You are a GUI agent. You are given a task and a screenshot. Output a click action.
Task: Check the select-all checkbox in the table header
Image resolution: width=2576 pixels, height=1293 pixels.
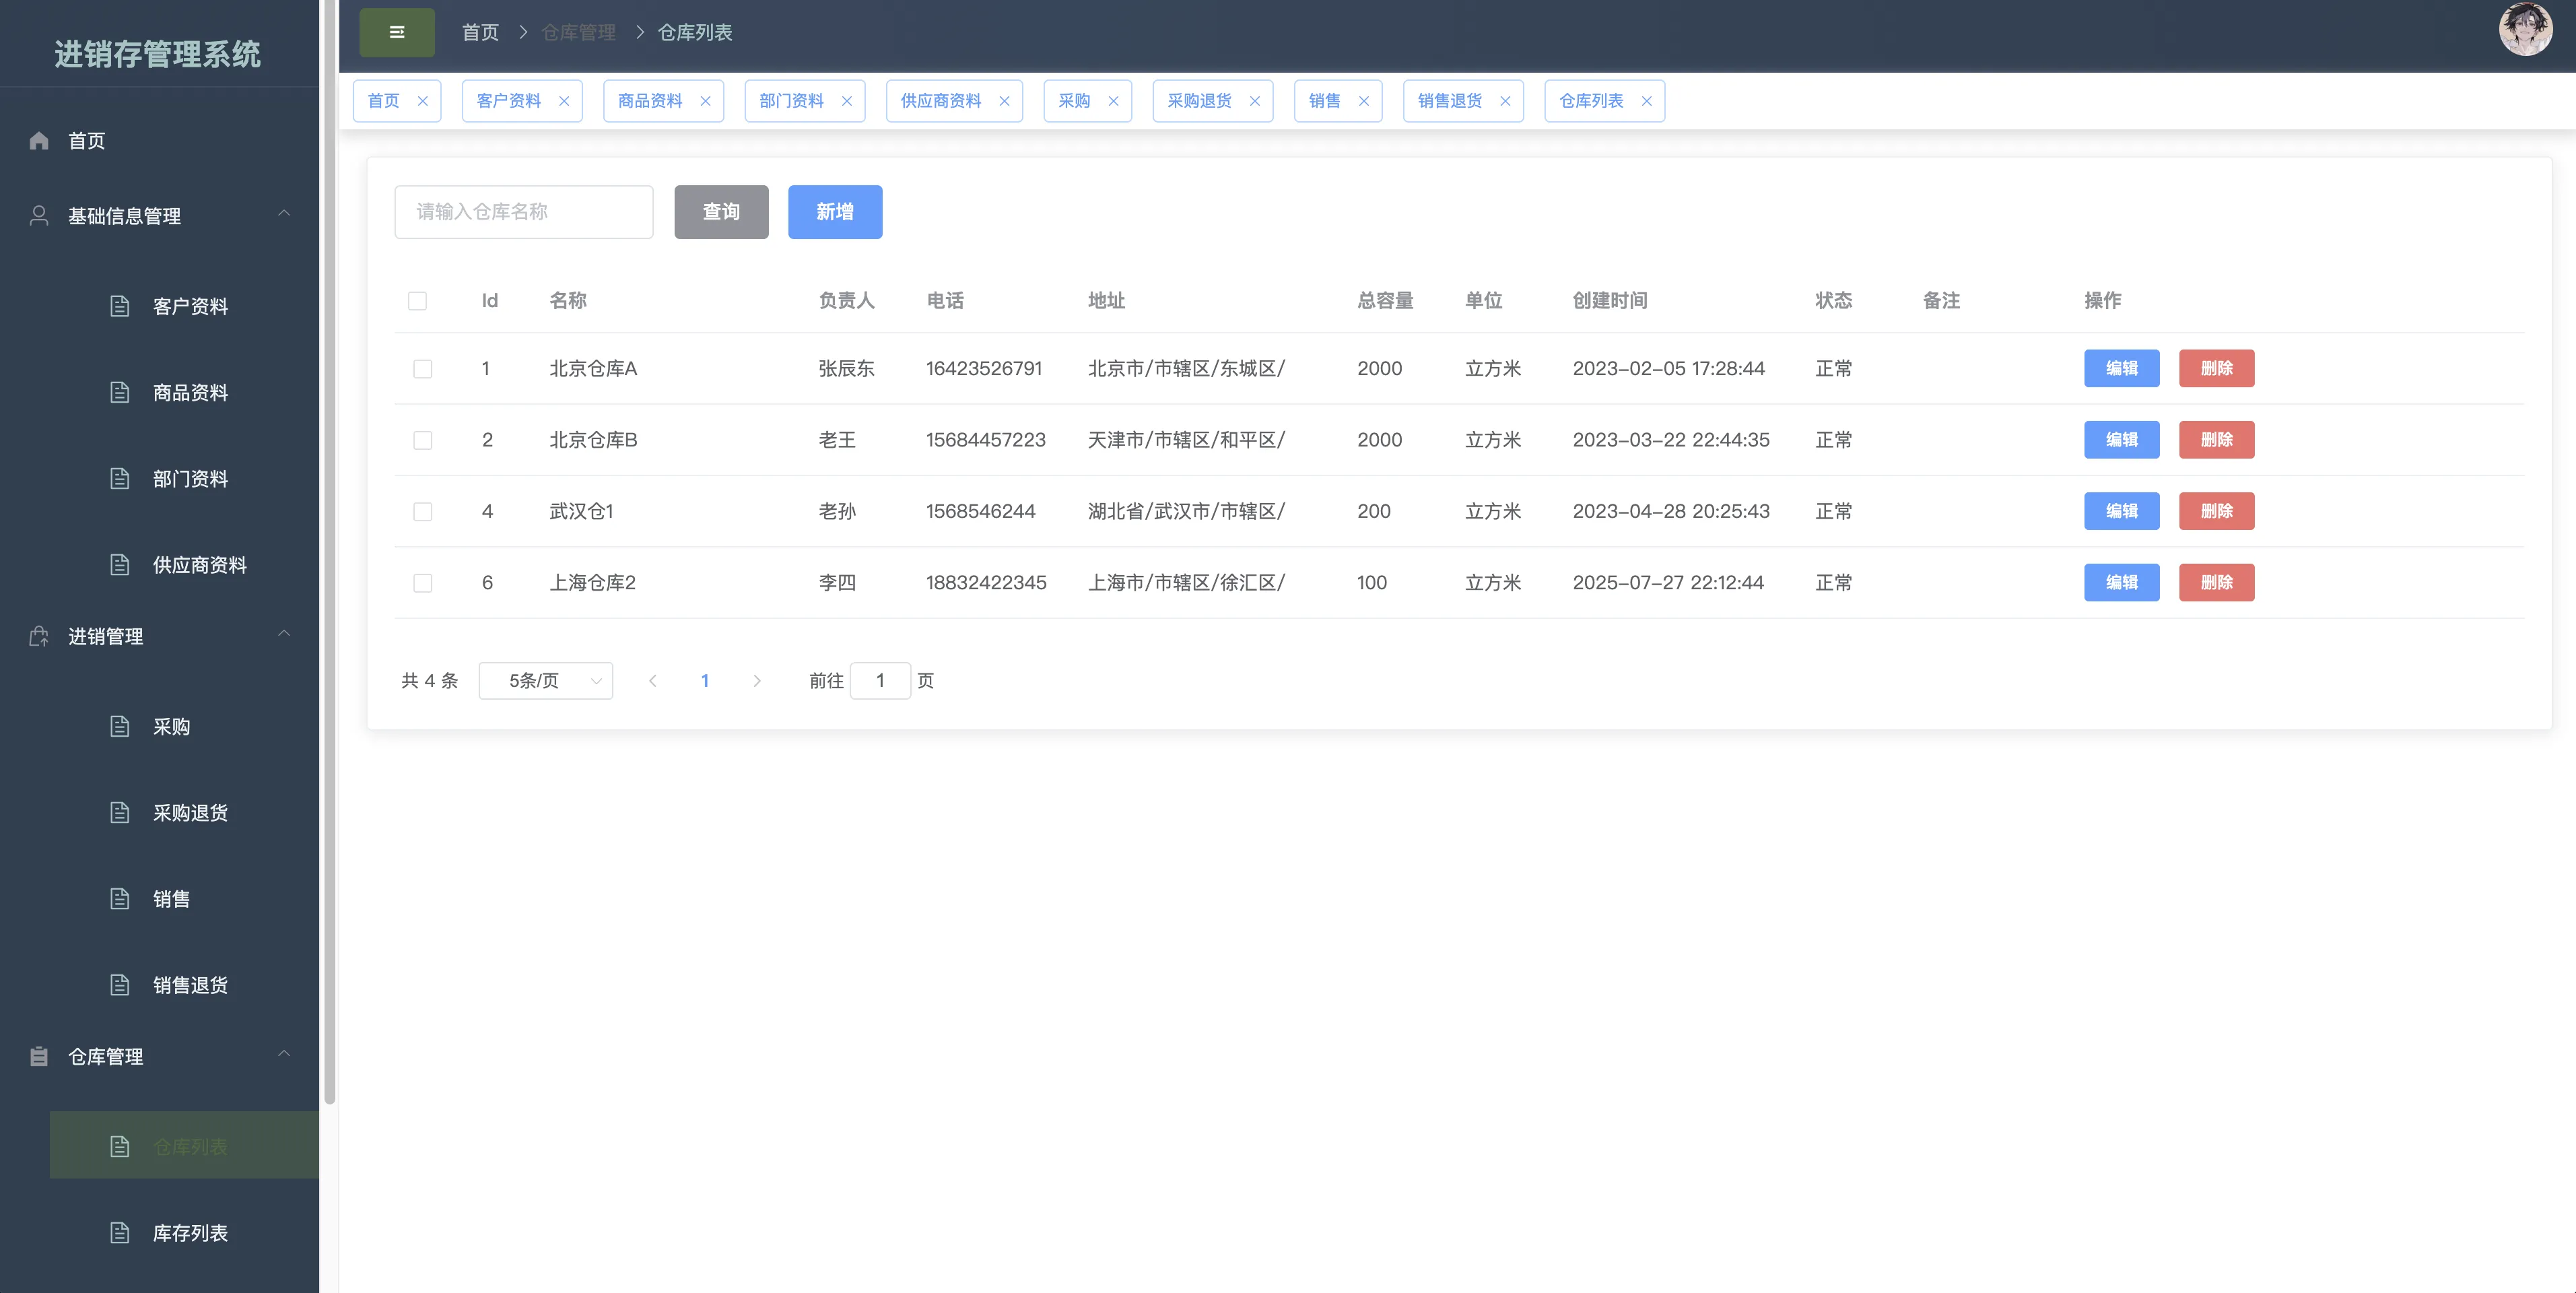pos(418,301)
